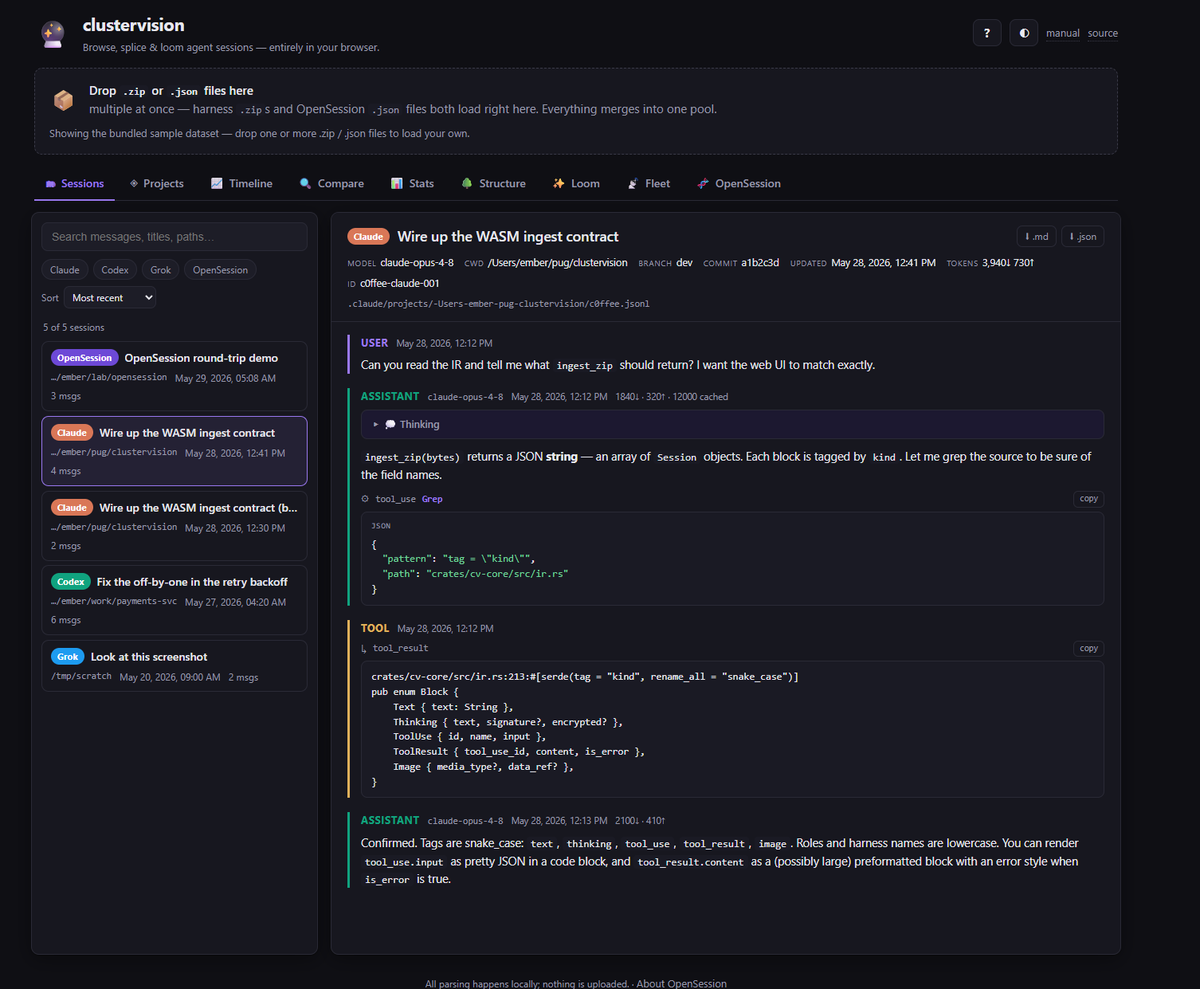The width and height of the screenshot is (1200, 989).
Task: Open the Stats tab
Action: point(412,184)
